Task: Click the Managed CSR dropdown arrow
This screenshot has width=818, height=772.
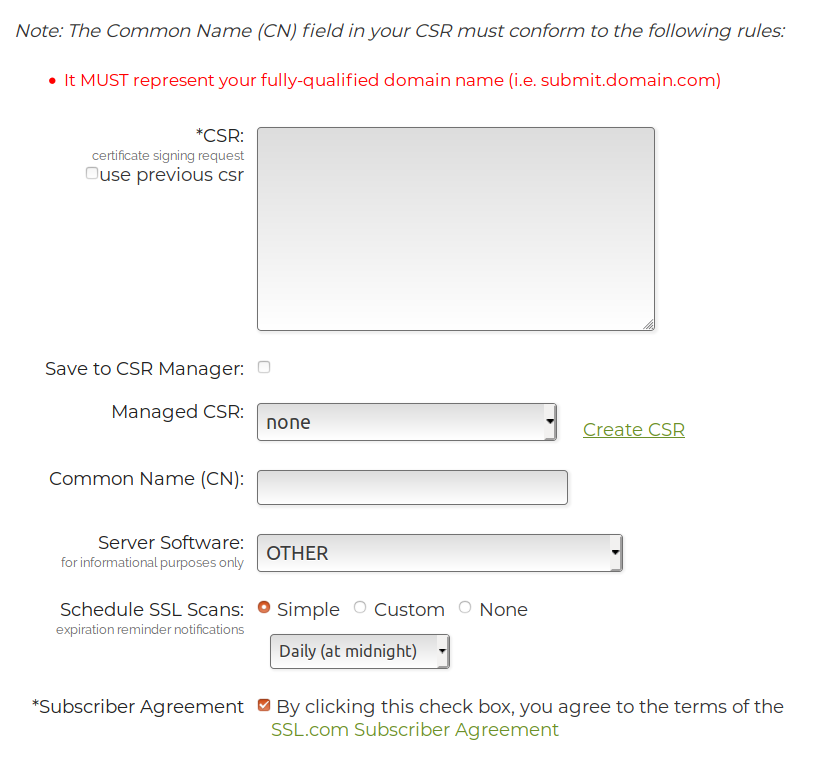Action: 549,422
